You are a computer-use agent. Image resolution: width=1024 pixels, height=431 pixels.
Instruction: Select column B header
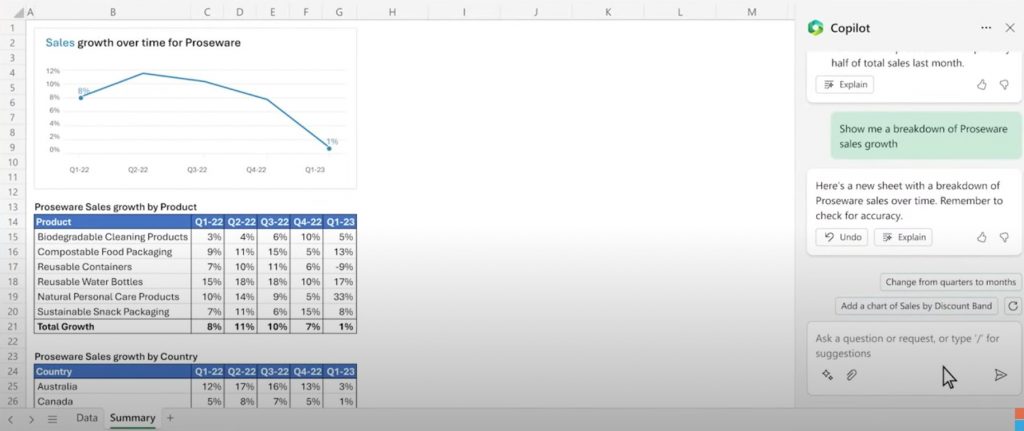[113, 12]
